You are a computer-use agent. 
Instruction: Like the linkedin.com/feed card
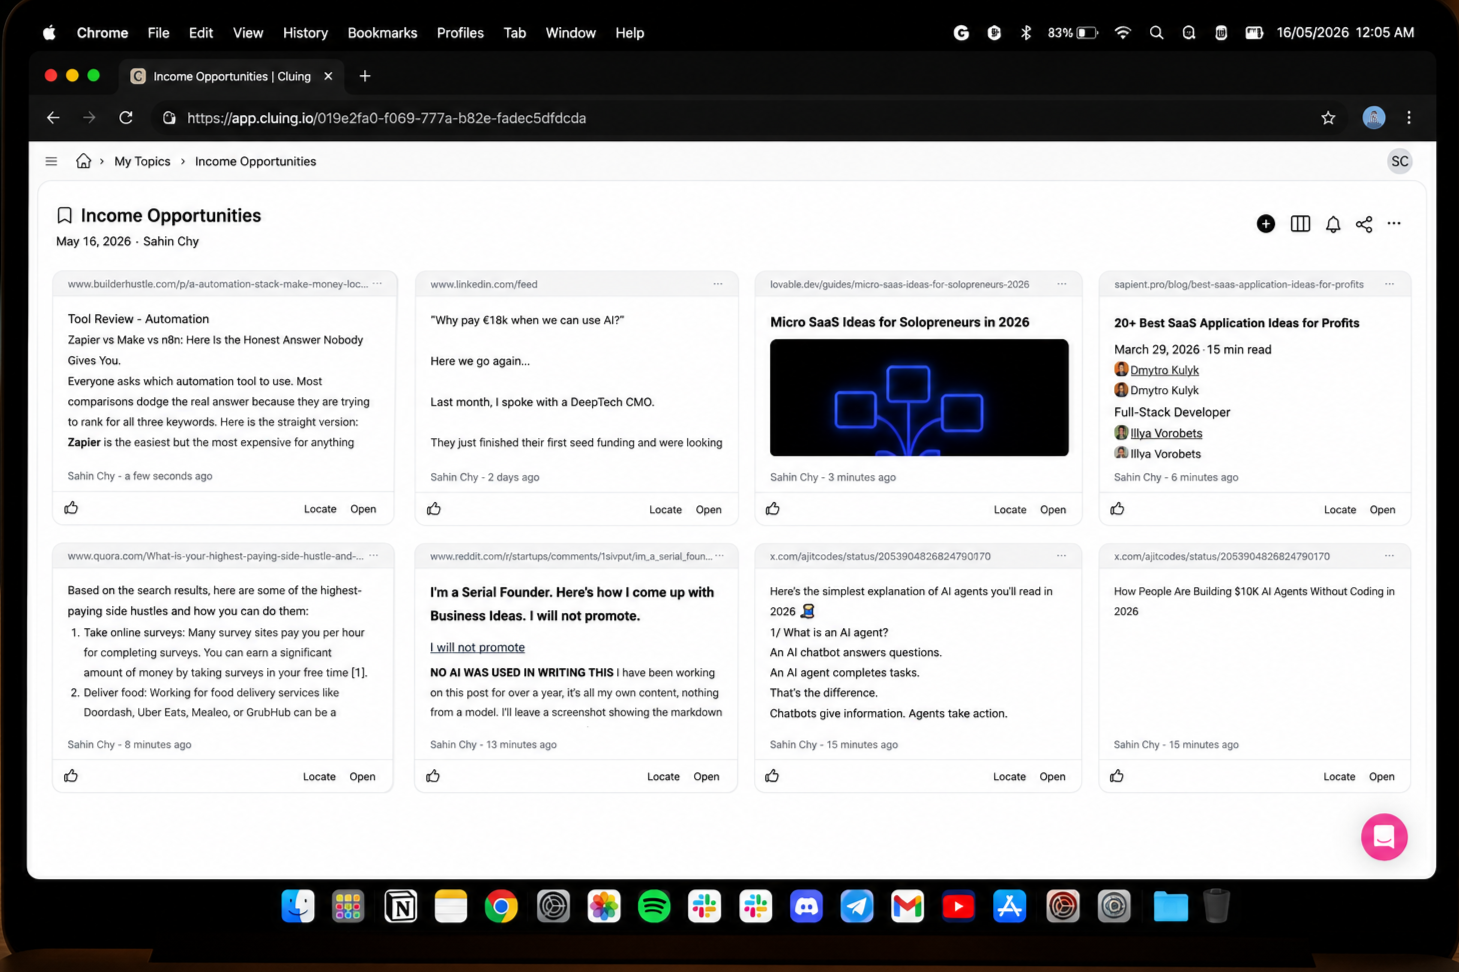[434, 509]
